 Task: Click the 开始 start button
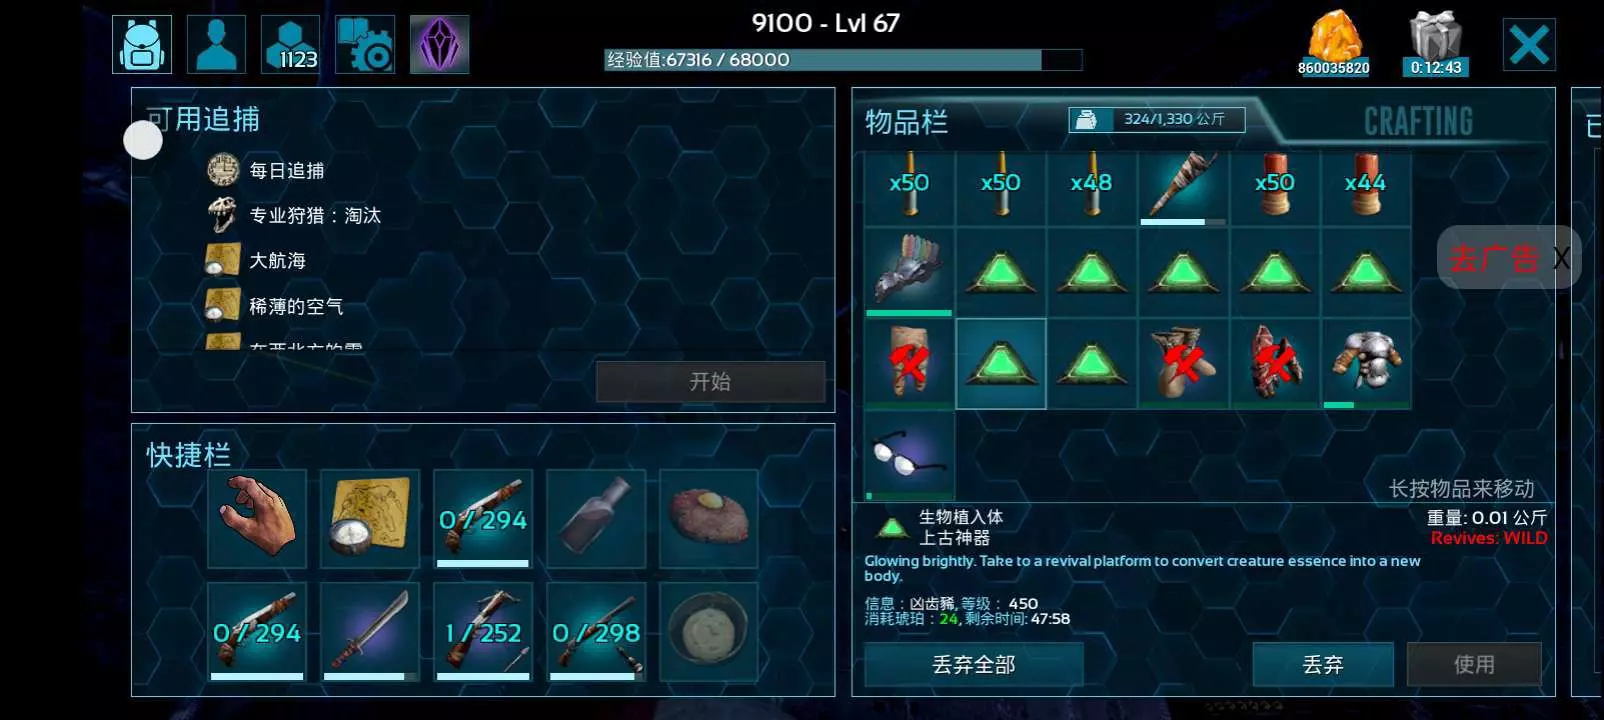coord(710,381)
